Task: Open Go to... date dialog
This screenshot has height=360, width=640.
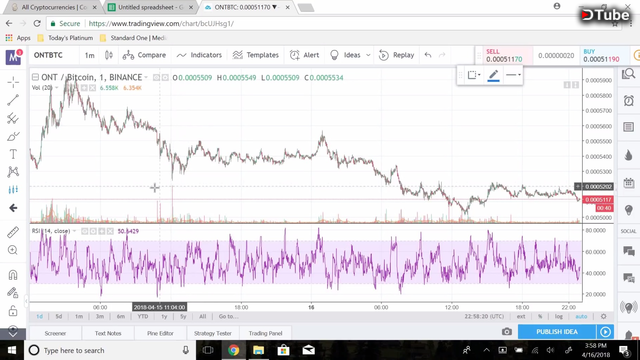Action: click(229, 316)
